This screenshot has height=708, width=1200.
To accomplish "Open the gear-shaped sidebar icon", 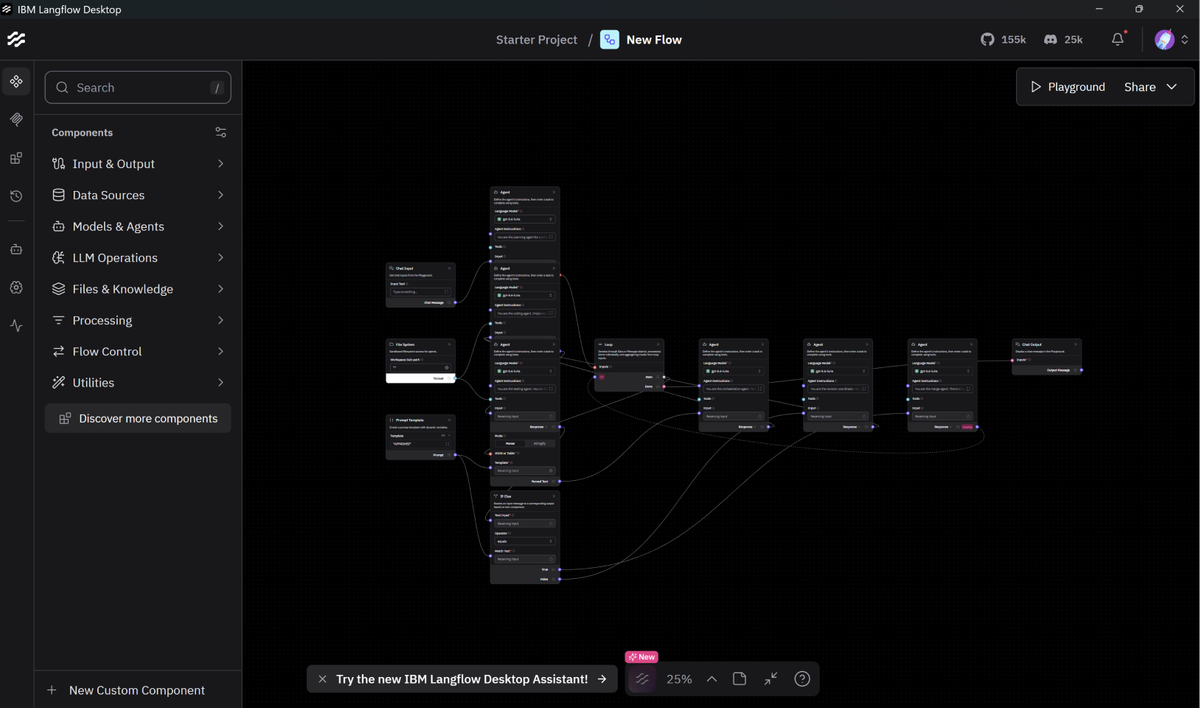I will [16, 287].
